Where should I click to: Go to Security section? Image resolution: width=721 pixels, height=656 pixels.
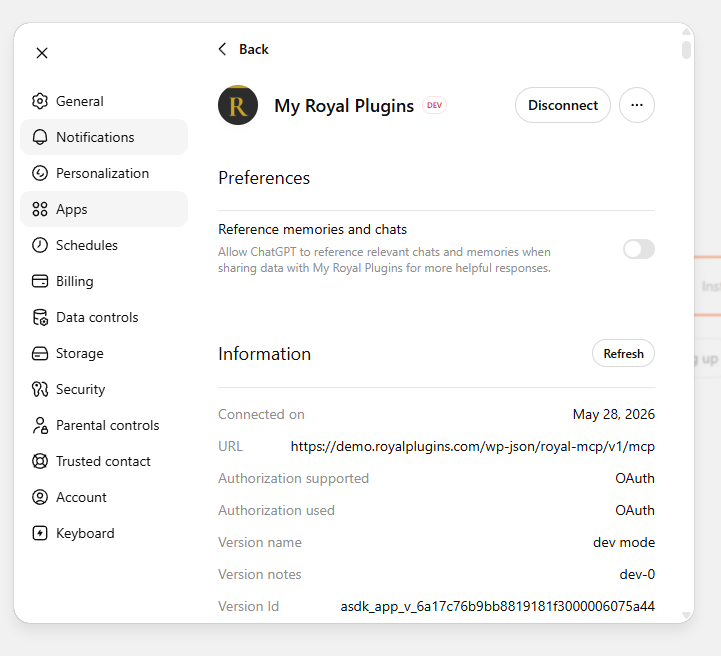pos(104,389)
